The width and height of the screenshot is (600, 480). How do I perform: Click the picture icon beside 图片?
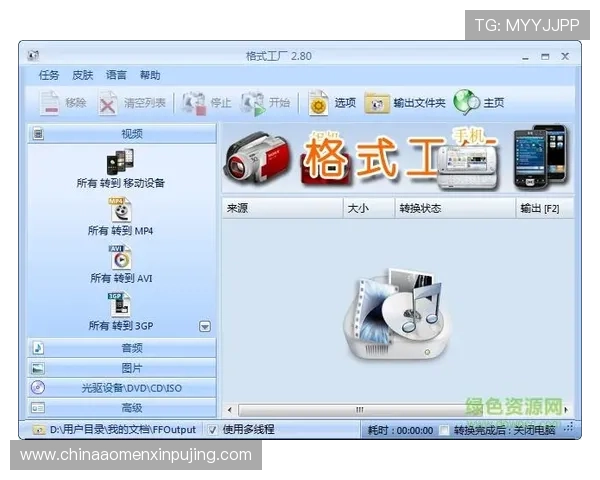click(x=38, y=368)
